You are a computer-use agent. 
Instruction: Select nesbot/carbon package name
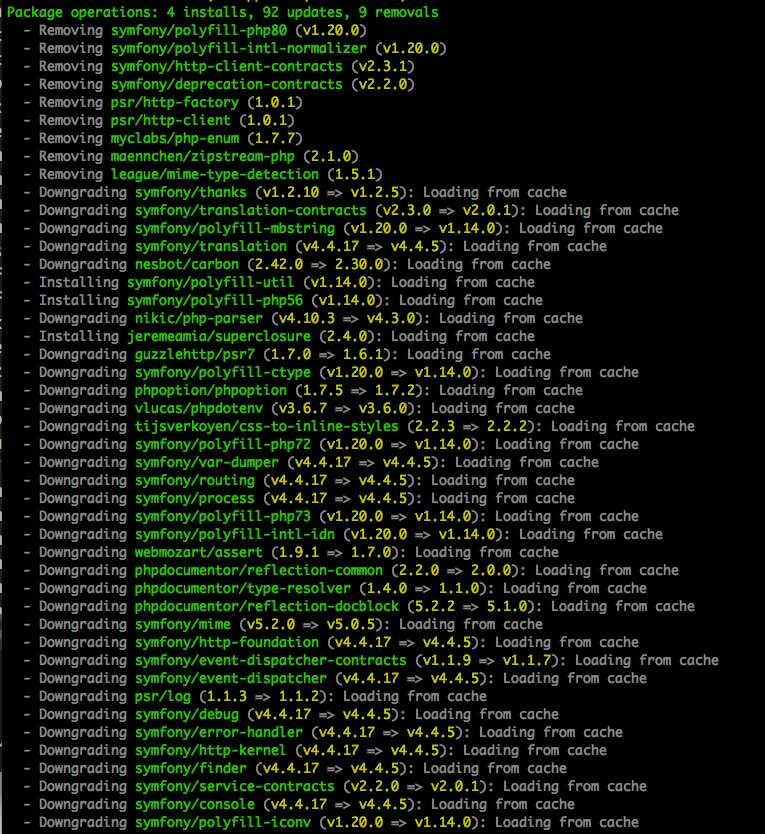(x=187, y=264)
